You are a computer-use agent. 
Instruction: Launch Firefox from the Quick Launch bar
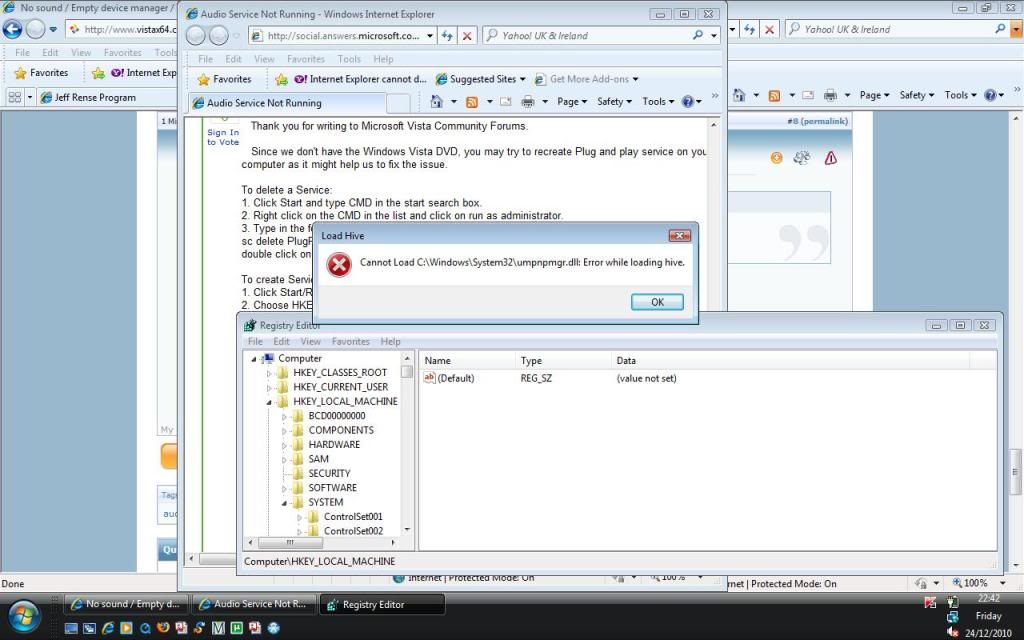pos(163,628)
